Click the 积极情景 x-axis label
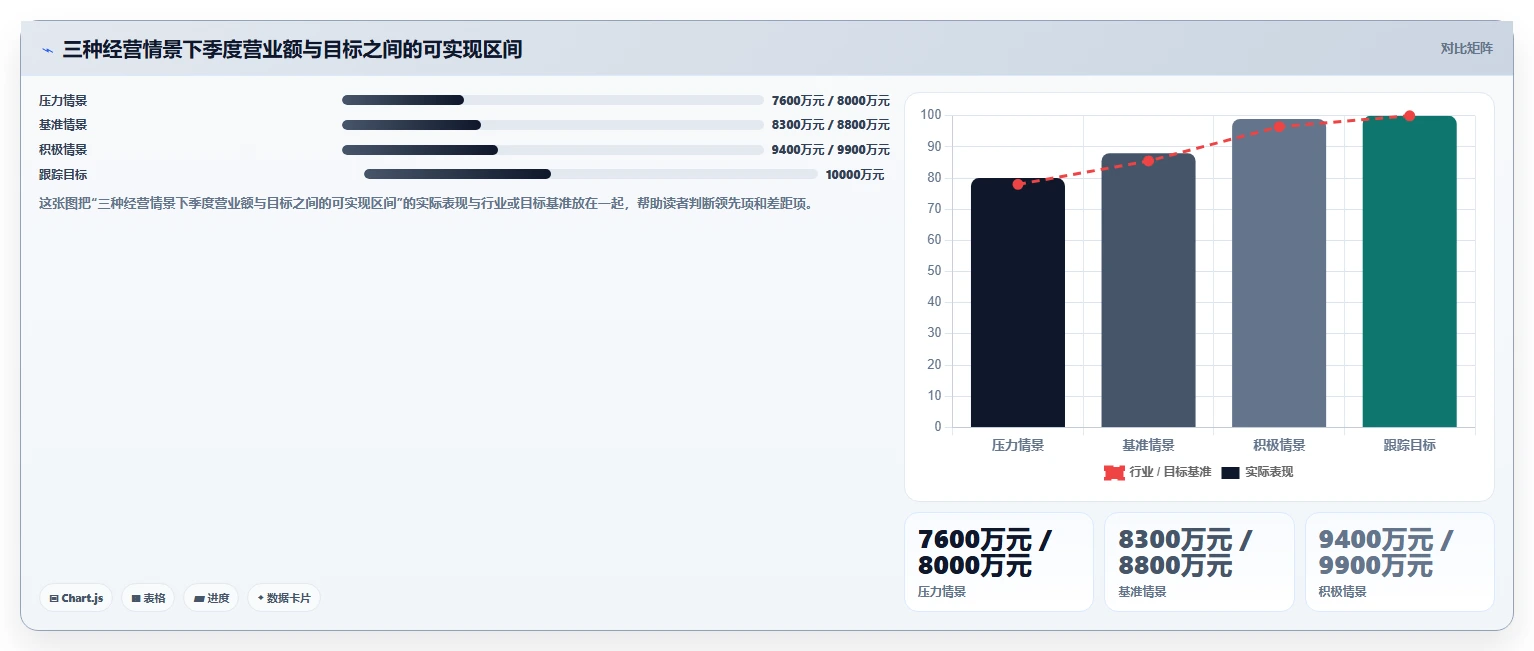Image resolution: width=1534 pixels, height=651 pixels. 1279,445
